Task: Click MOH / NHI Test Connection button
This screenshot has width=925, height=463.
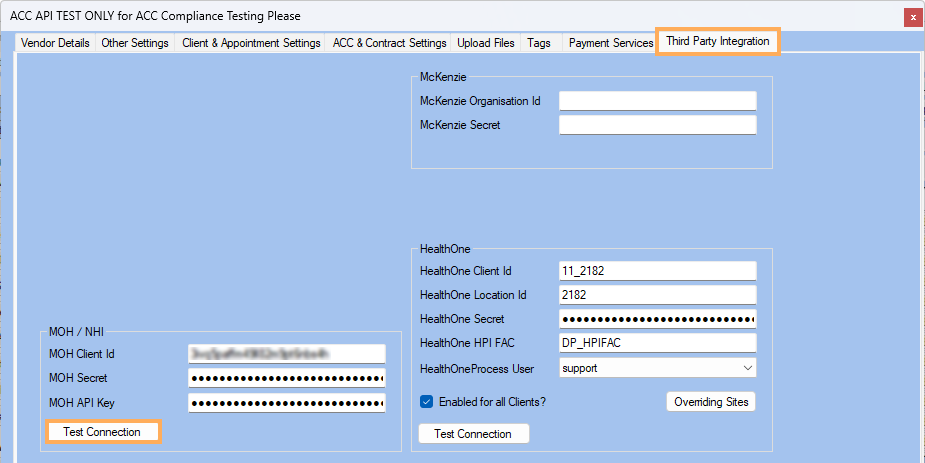Action: (x=104, y=432)
